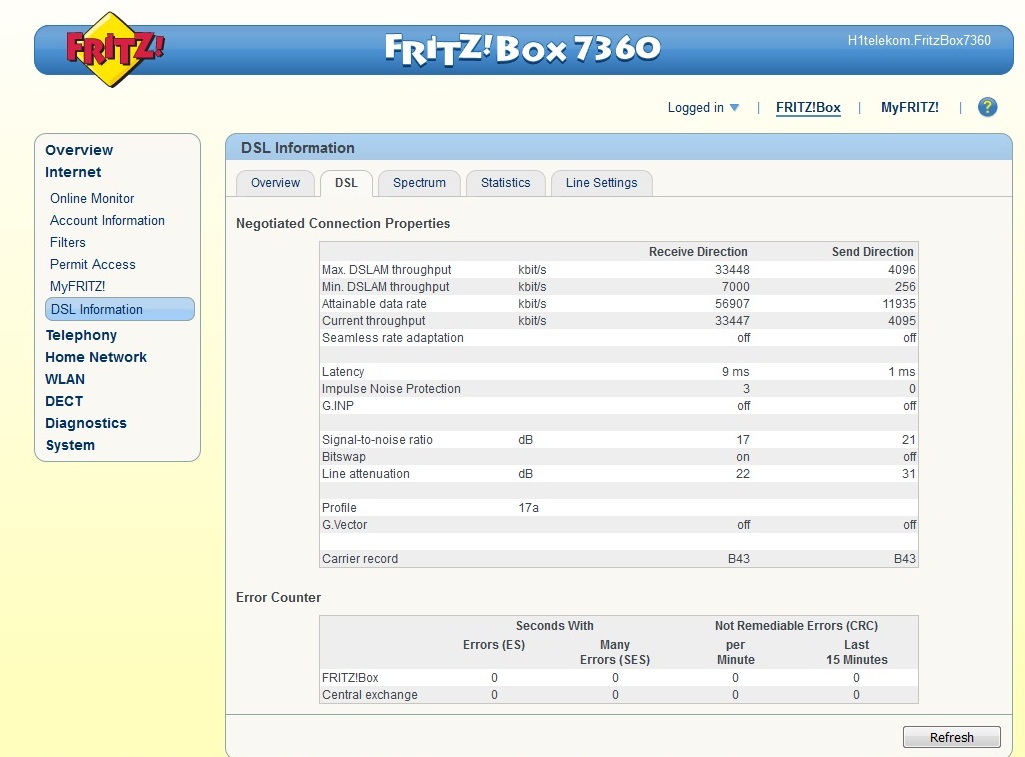Open the WLAN menu section

pyautogui.click(x=65, y=379)
